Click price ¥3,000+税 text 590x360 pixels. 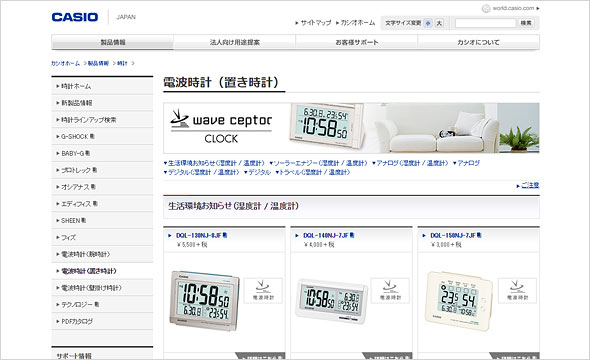[x=446, y=245]
